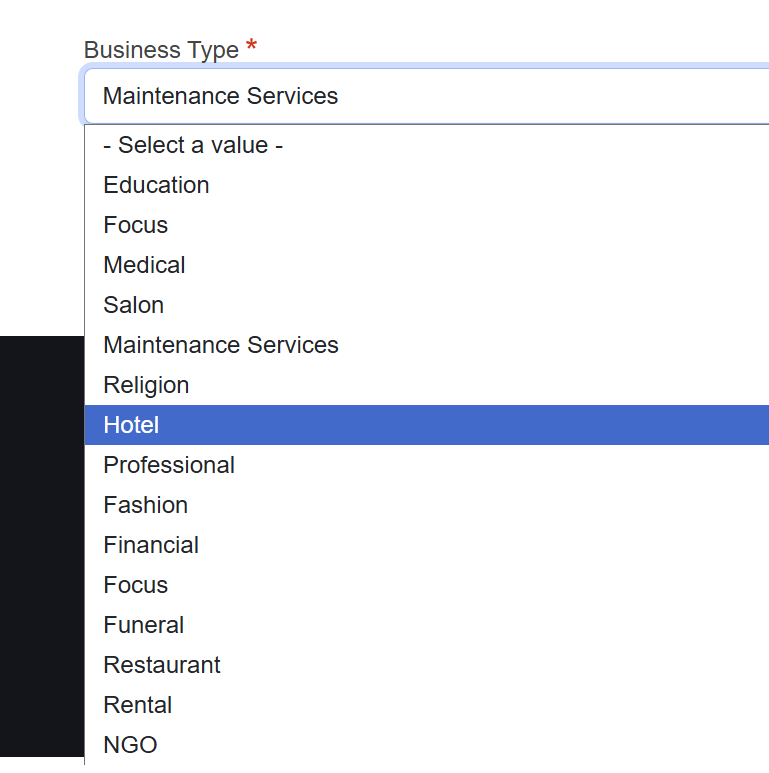Click the red required asterisk
This screenshot has width=769, height=773.
251,47
